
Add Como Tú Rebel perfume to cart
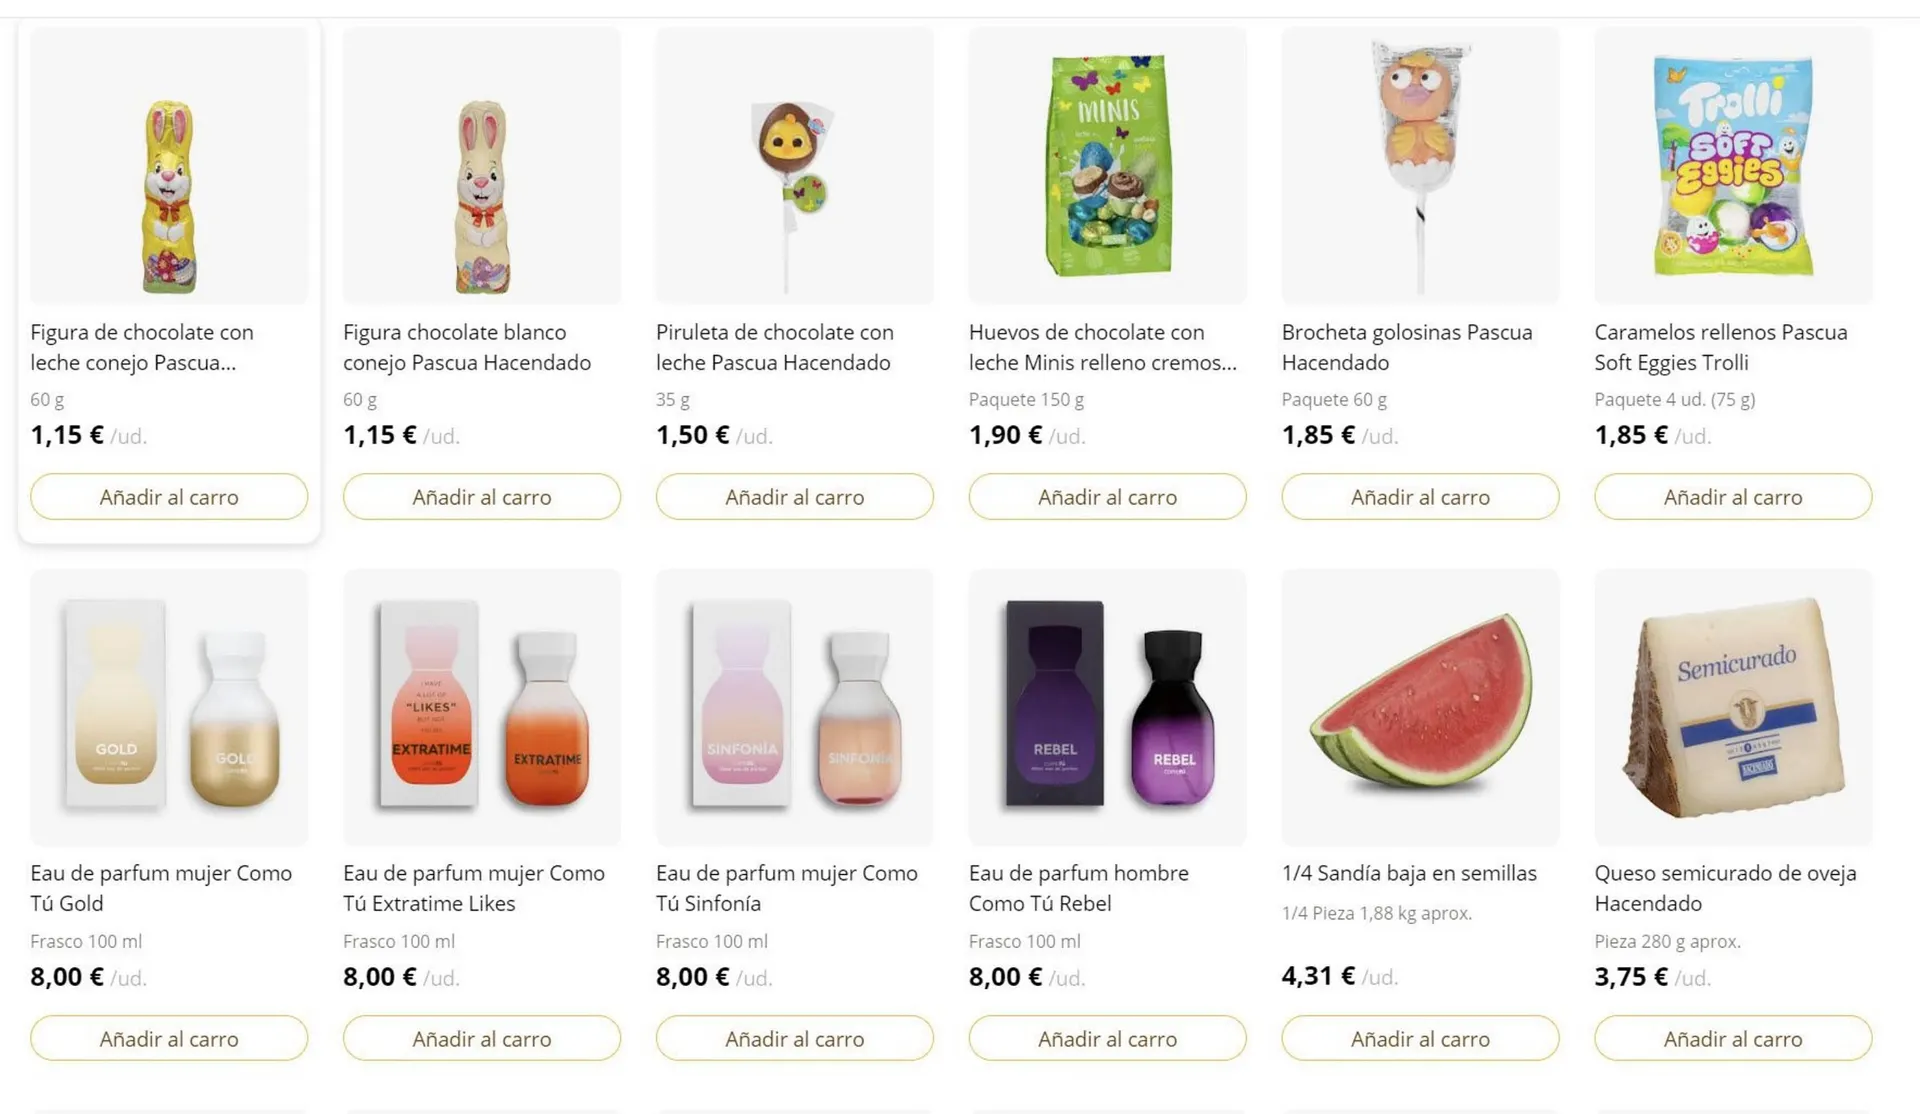(x=1107, y=1039)
